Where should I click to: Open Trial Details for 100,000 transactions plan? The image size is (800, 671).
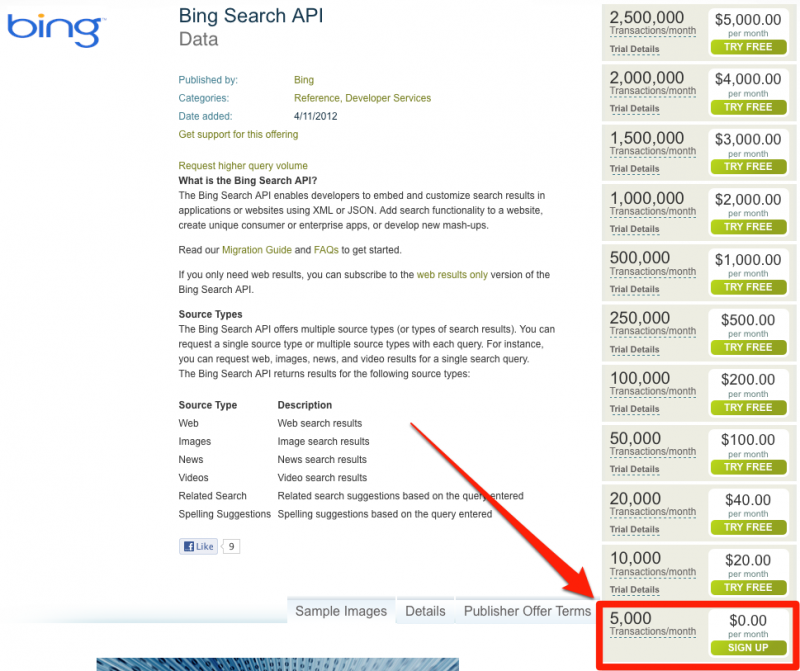coord(635,409)
